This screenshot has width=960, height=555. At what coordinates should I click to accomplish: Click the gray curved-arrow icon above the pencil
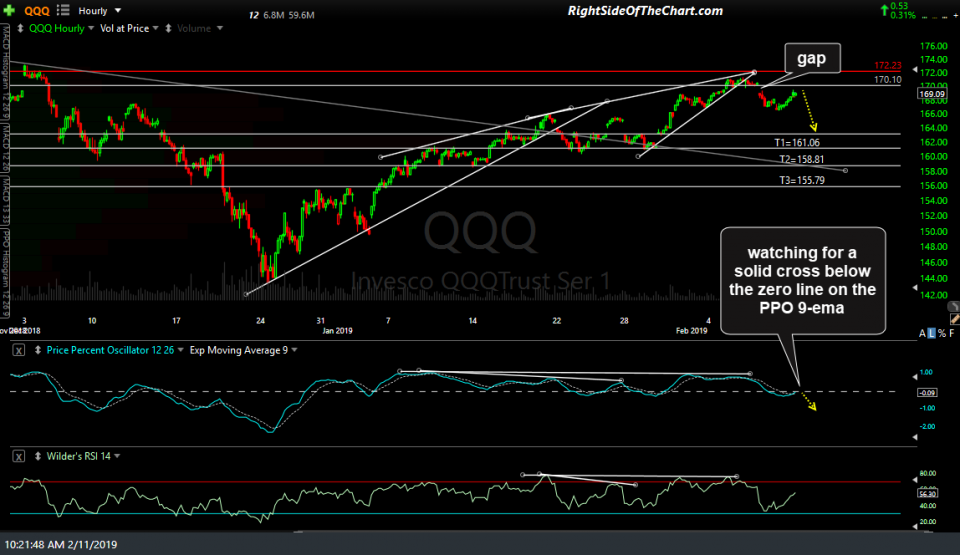point(953,306)
